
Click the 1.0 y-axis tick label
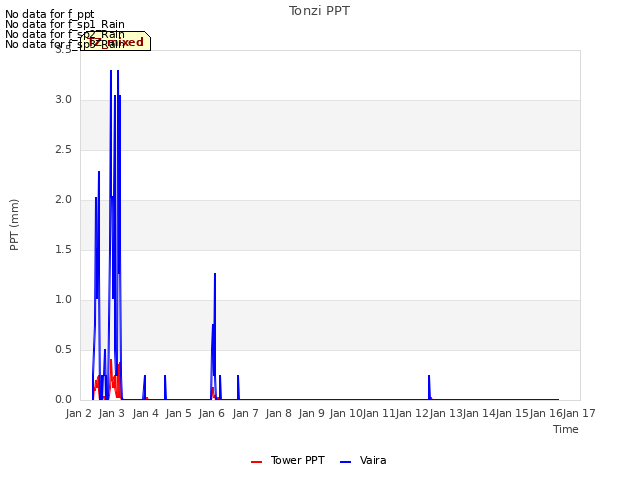64,300
